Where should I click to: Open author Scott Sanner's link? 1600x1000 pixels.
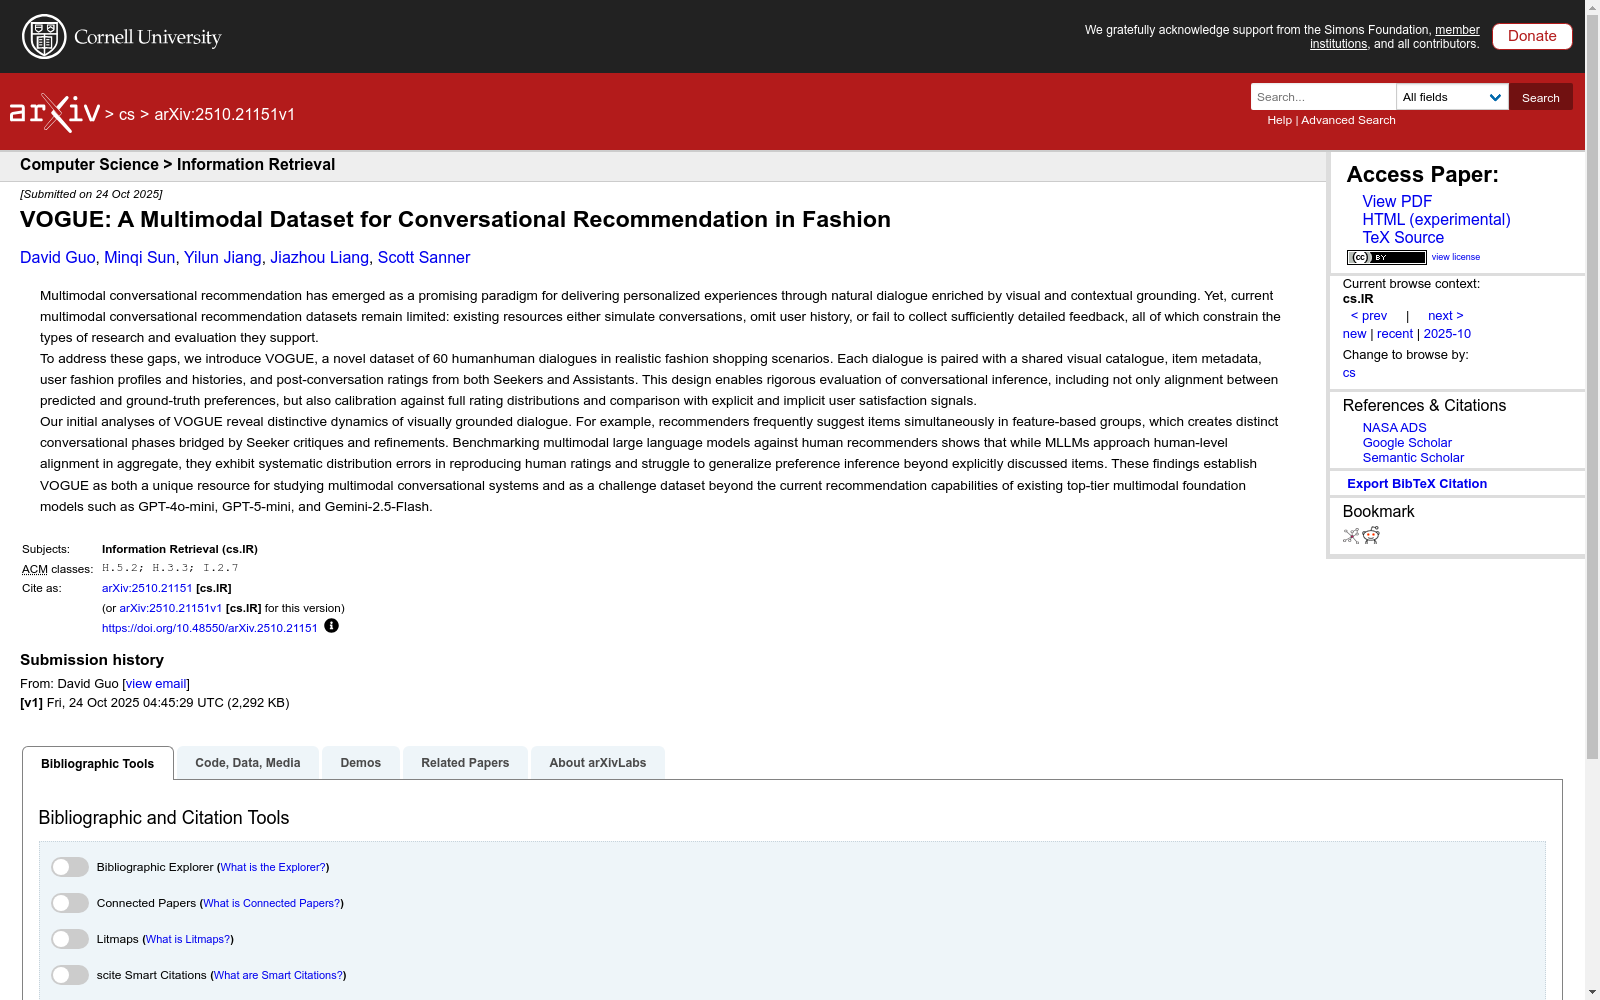point(424,257)
